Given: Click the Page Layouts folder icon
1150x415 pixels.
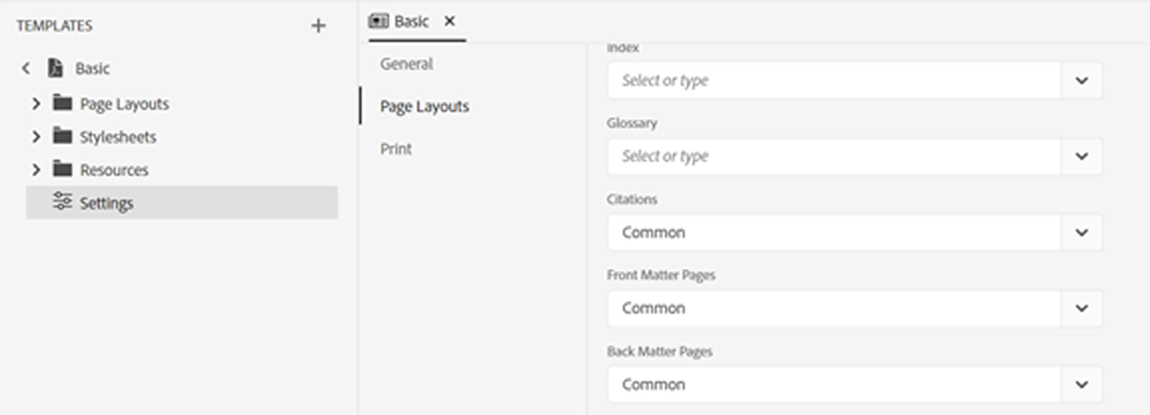Looking at the screenshot, I should coord(63,103).
